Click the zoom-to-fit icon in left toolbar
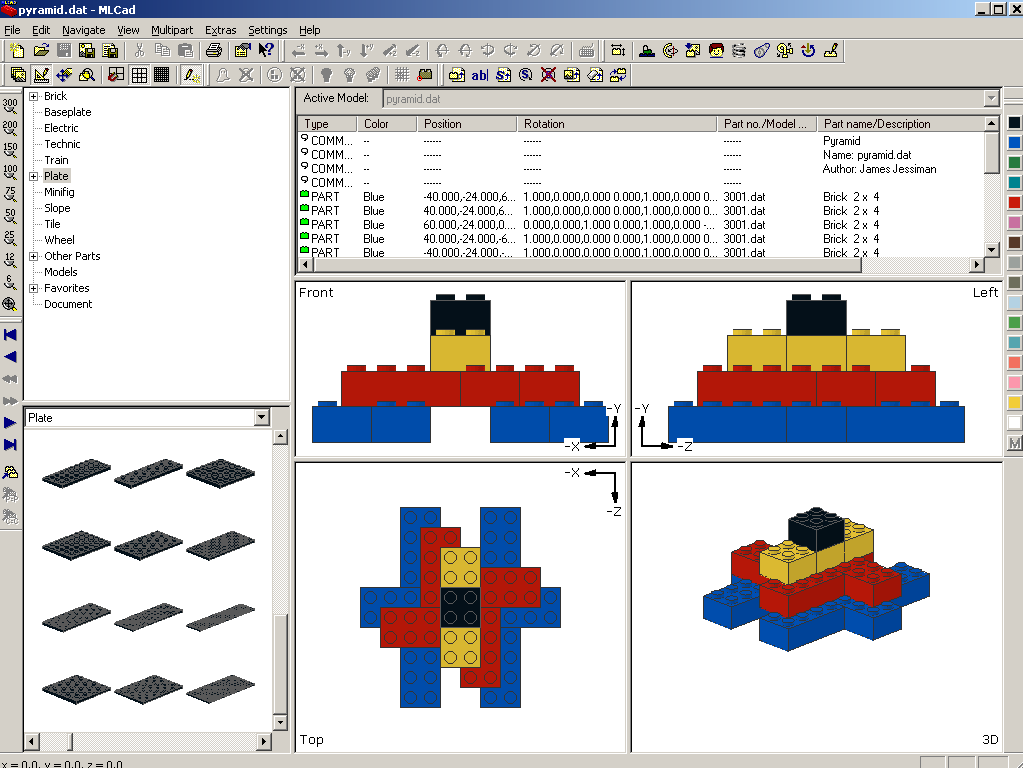The height and width of the screenshot is (769, 1024). [10, 304]
